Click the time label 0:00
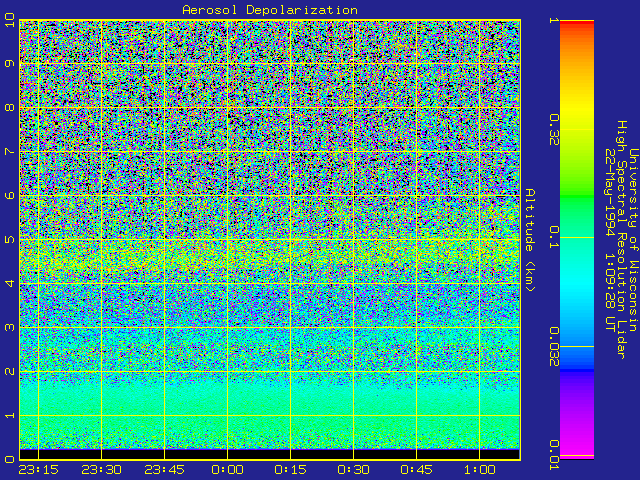 [227, 470]
